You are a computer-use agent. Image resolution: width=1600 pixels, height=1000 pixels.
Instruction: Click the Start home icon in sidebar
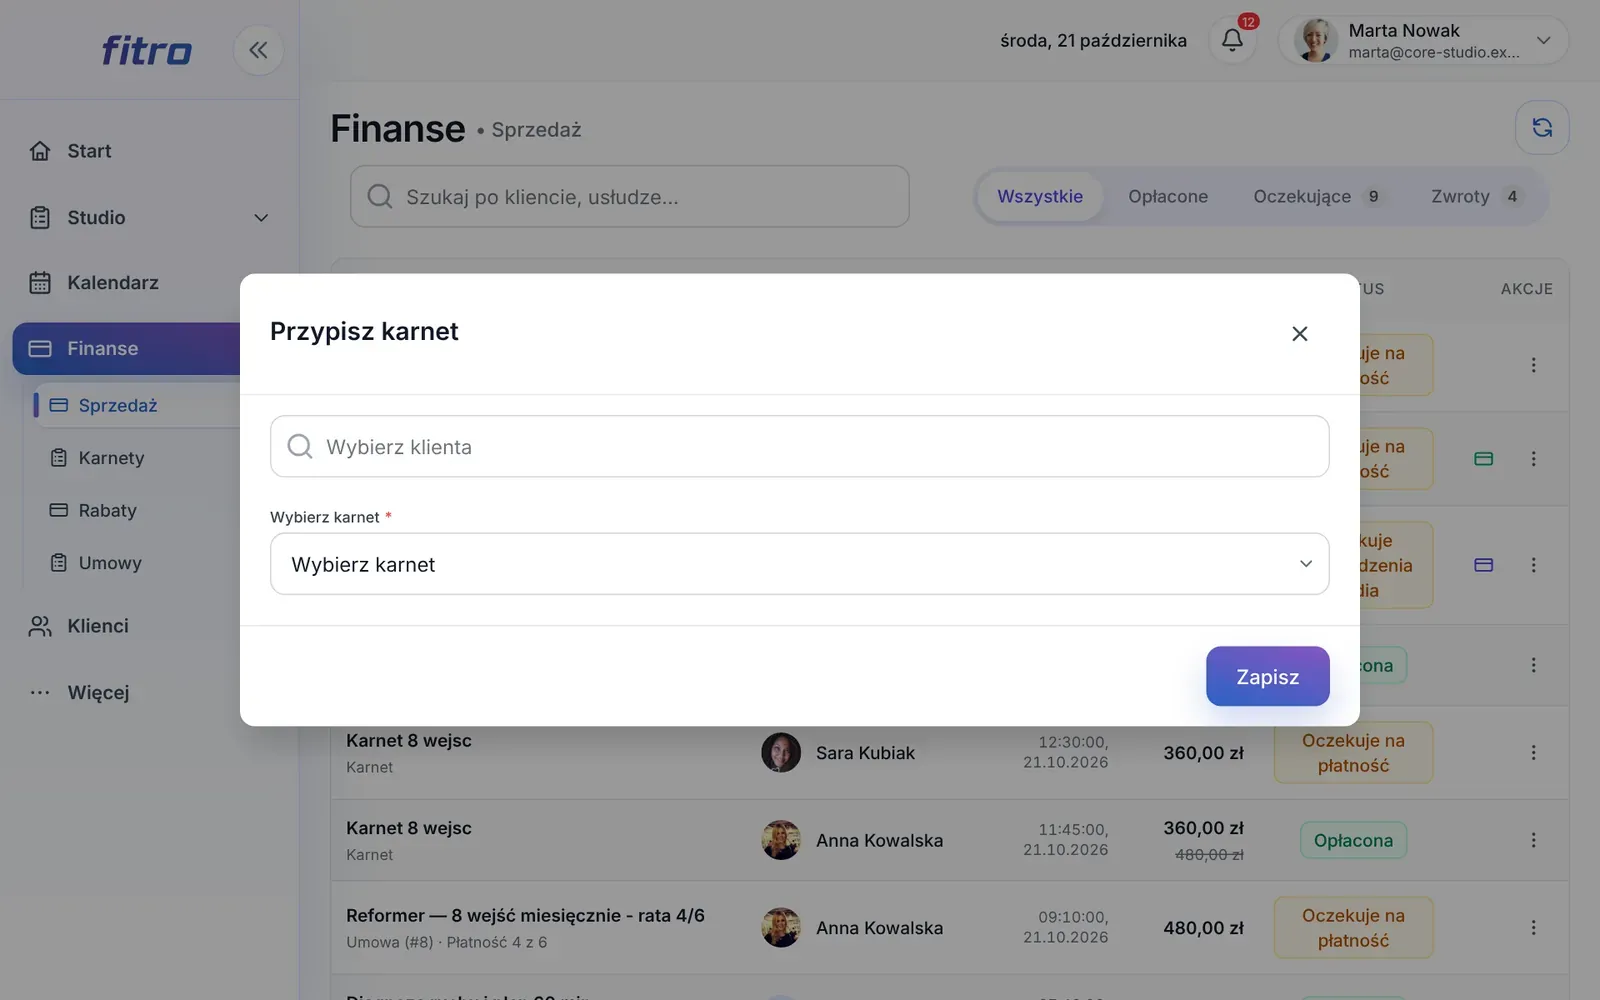[x=40, y=151]
